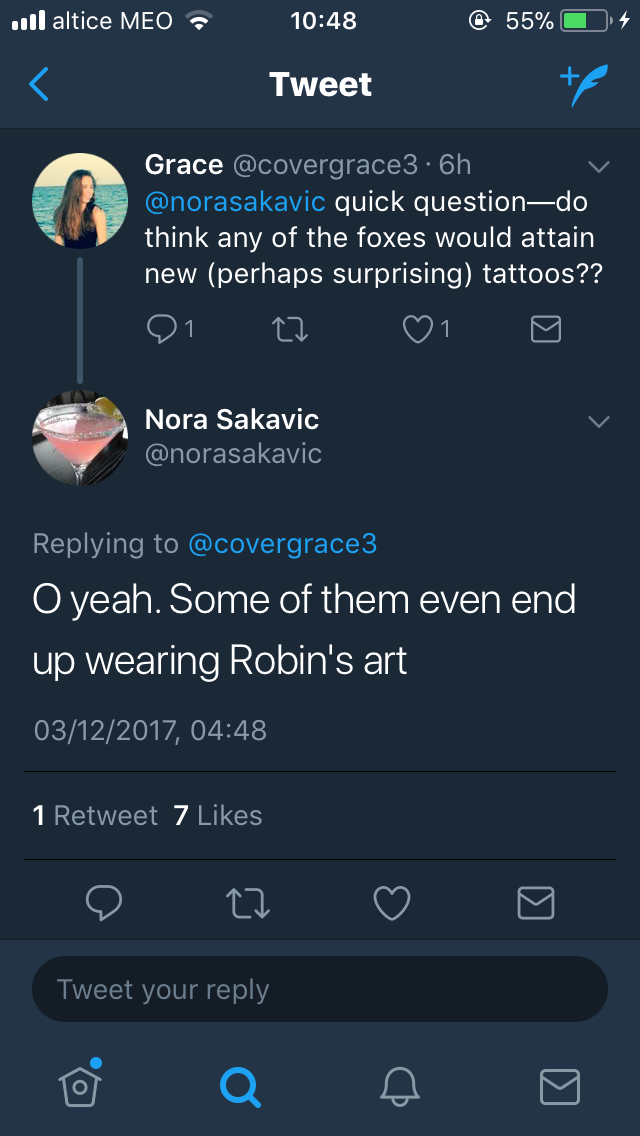The width and height of the screenshot is (640, 1136).
Task: Retweet Nora Sakavic's reply
Action: pyautogui.click(x=249, y=903)
